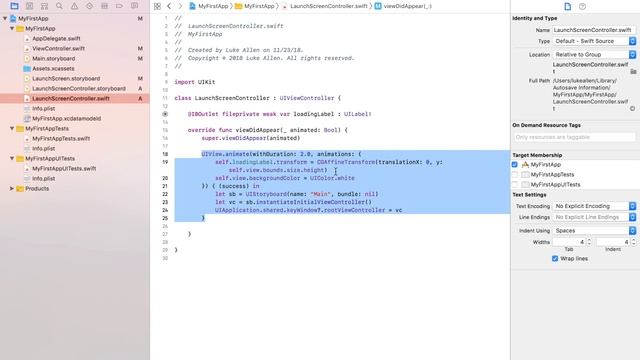
Task: Open MyFirstAppUITests.swift
Action: (x=64, y=168)
